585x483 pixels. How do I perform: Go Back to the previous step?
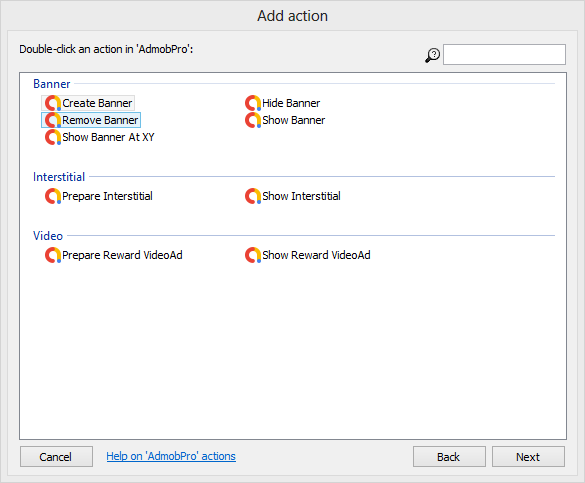pyautogui.click(x=449, y=457)
